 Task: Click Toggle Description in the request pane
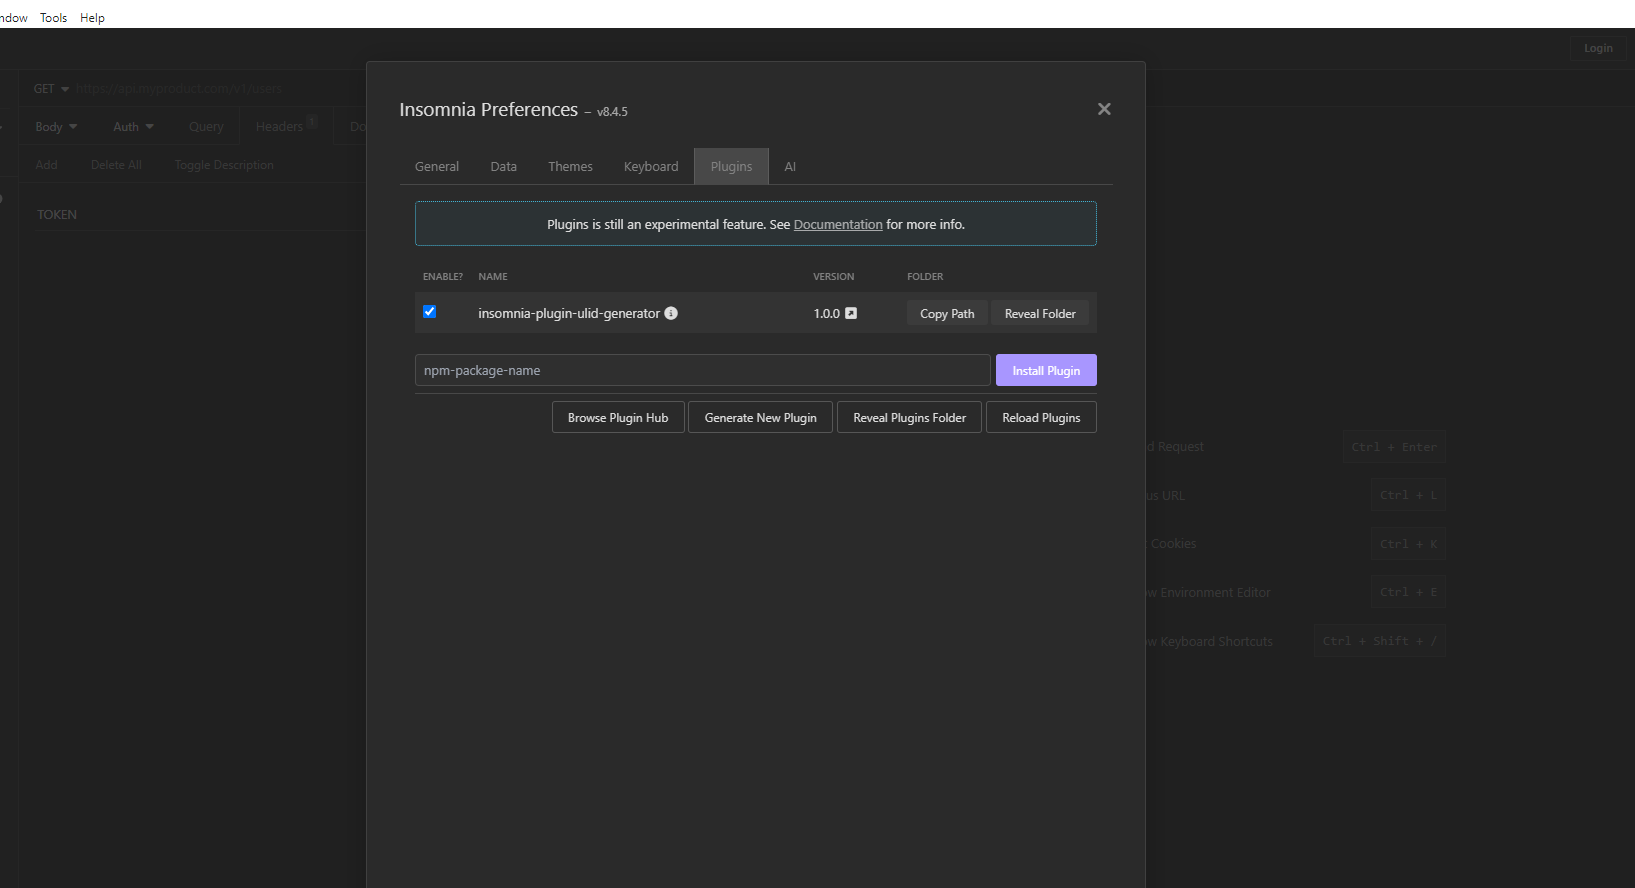tap(224, 165)
